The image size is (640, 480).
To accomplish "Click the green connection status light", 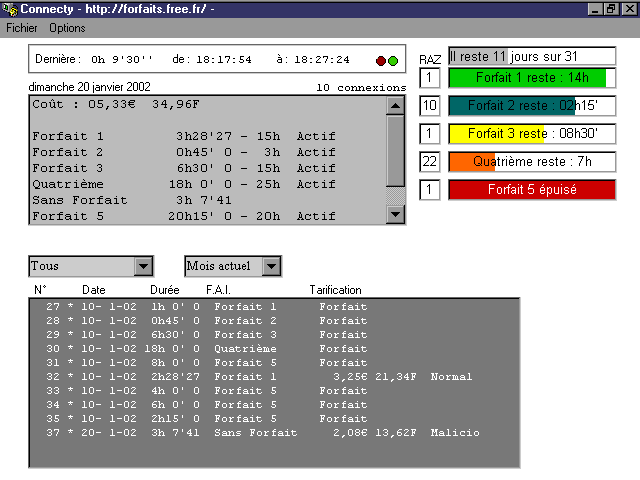I will point(393,61).
